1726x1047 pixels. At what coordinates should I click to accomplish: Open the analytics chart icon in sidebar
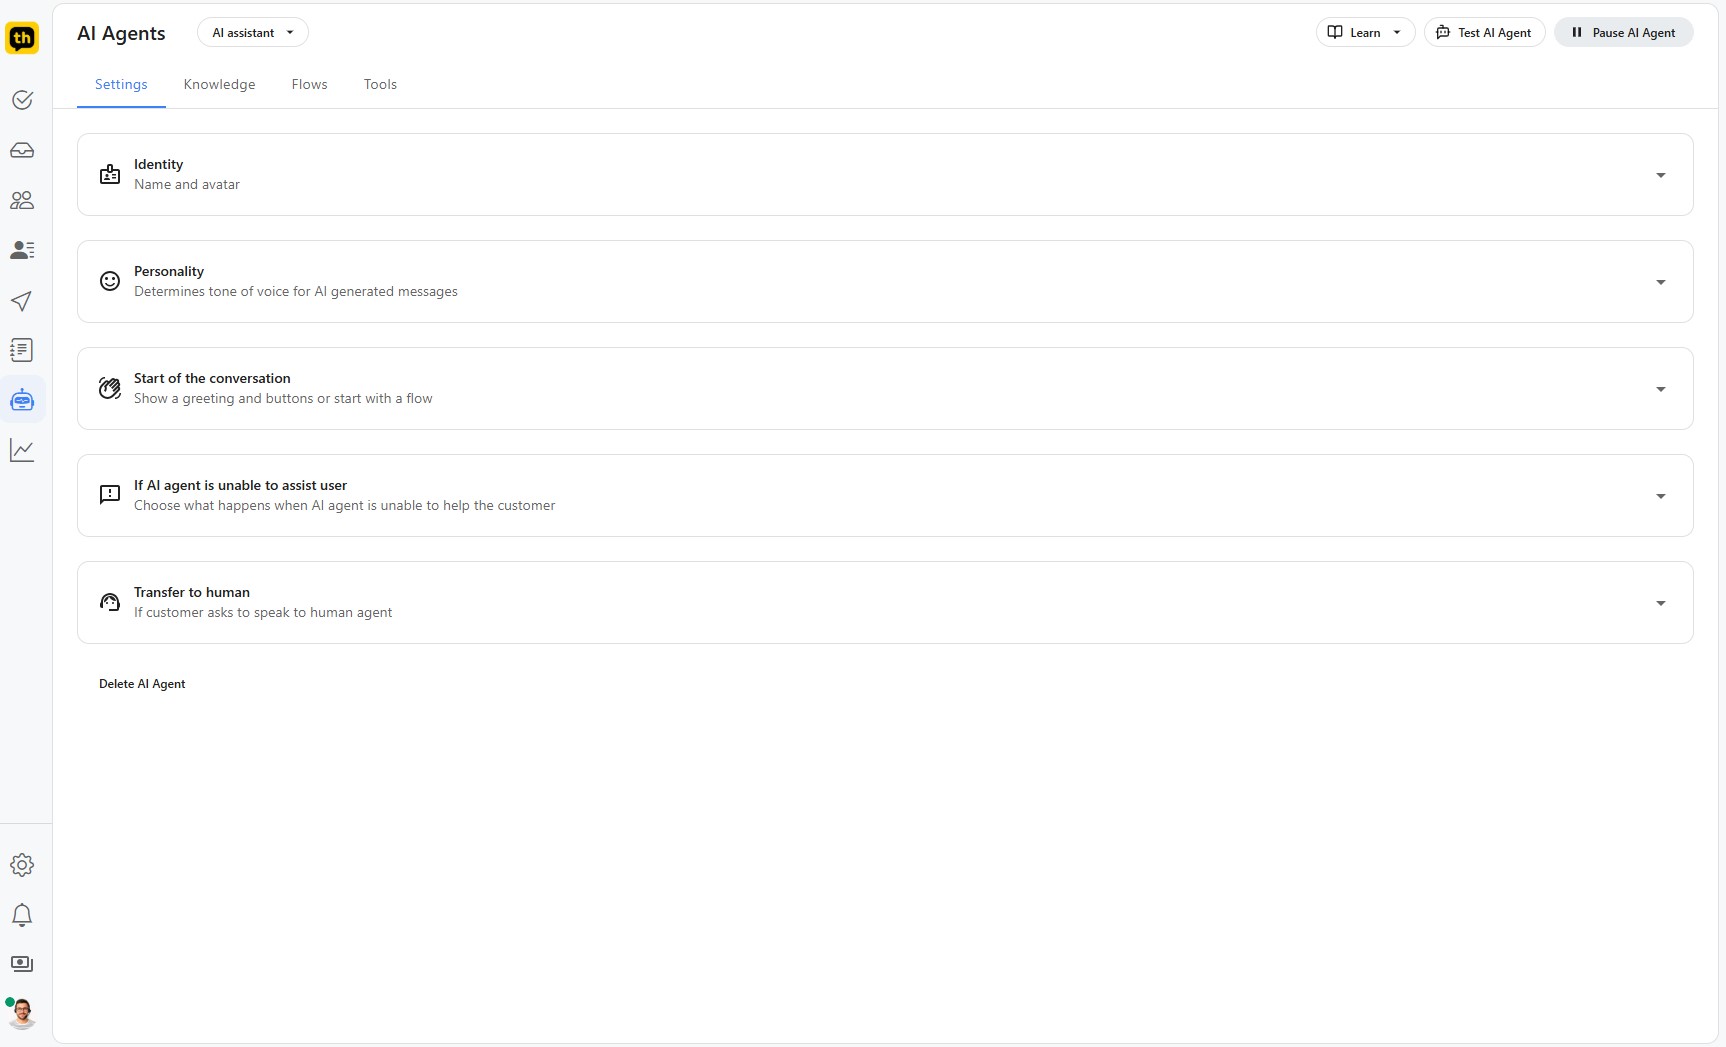point(22,450)
